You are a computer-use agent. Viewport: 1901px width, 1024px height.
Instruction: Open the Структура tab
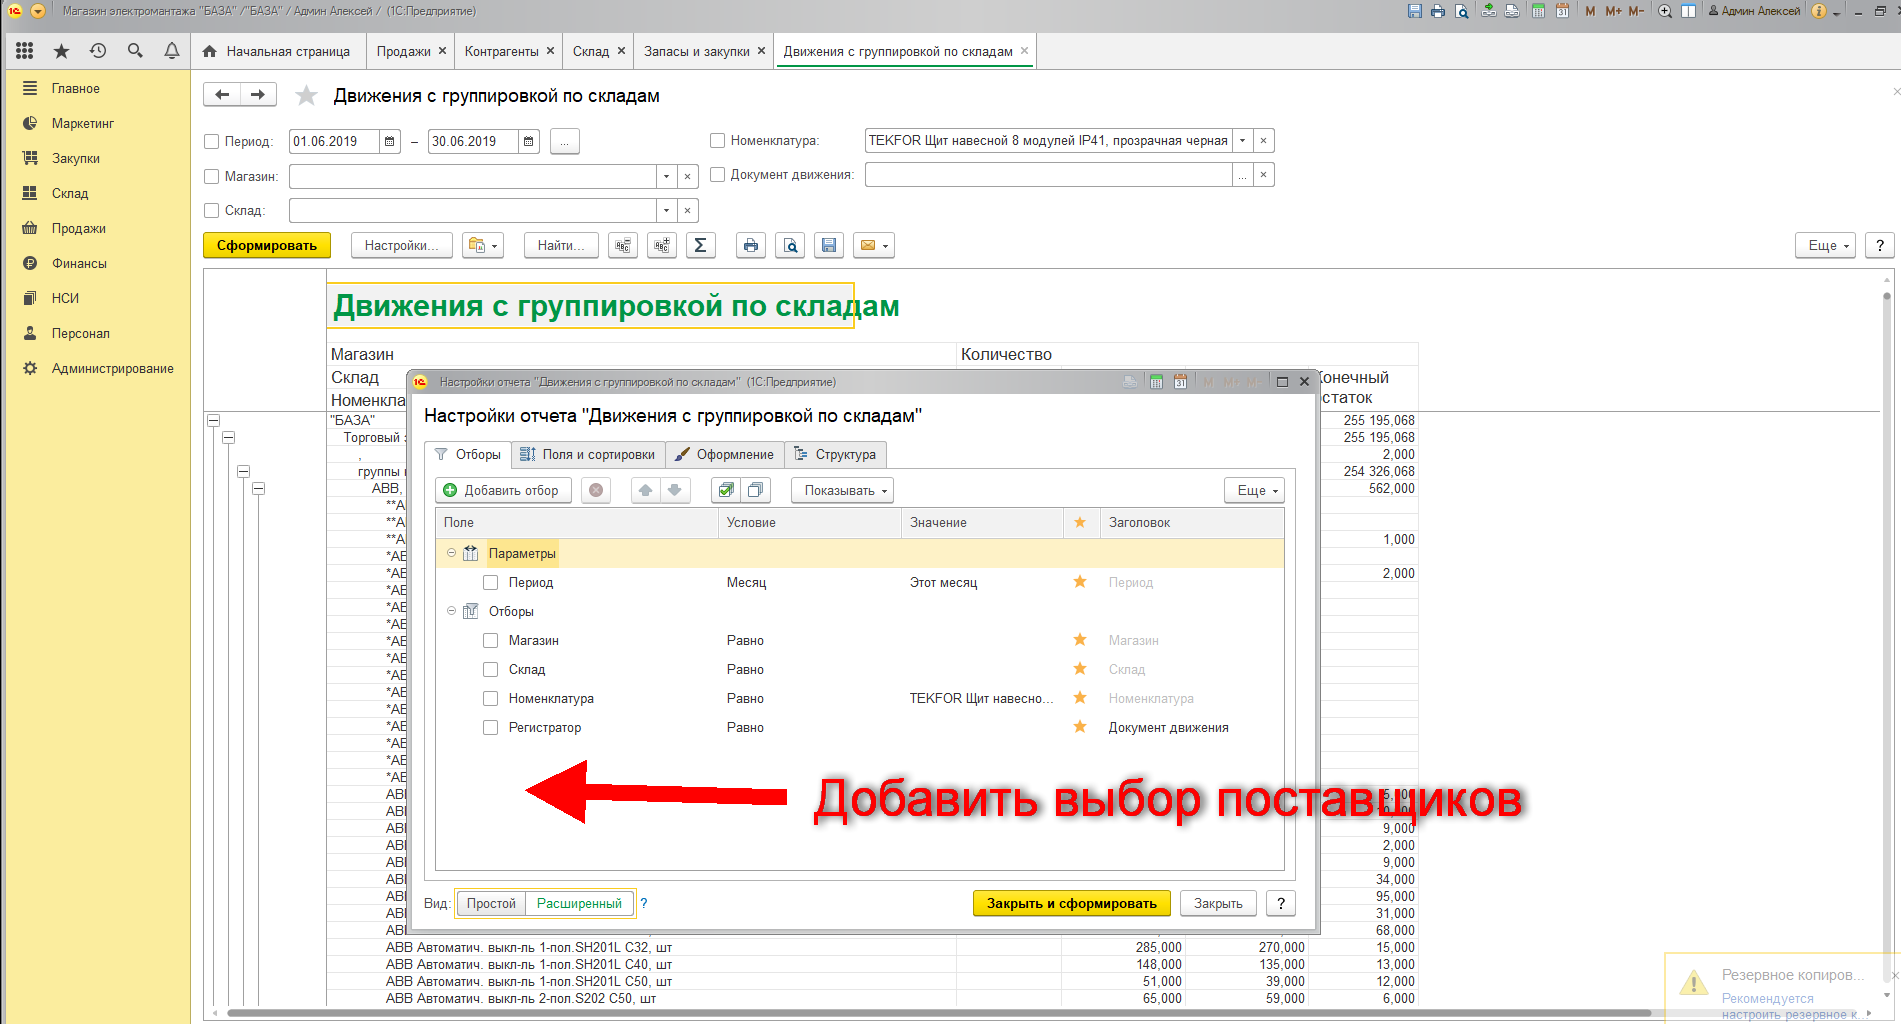835,455
